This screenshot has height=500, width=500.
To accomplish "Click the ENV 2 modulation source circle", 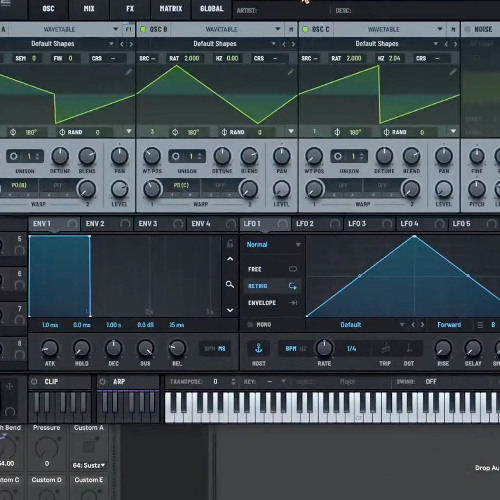I will coord(125,224).
